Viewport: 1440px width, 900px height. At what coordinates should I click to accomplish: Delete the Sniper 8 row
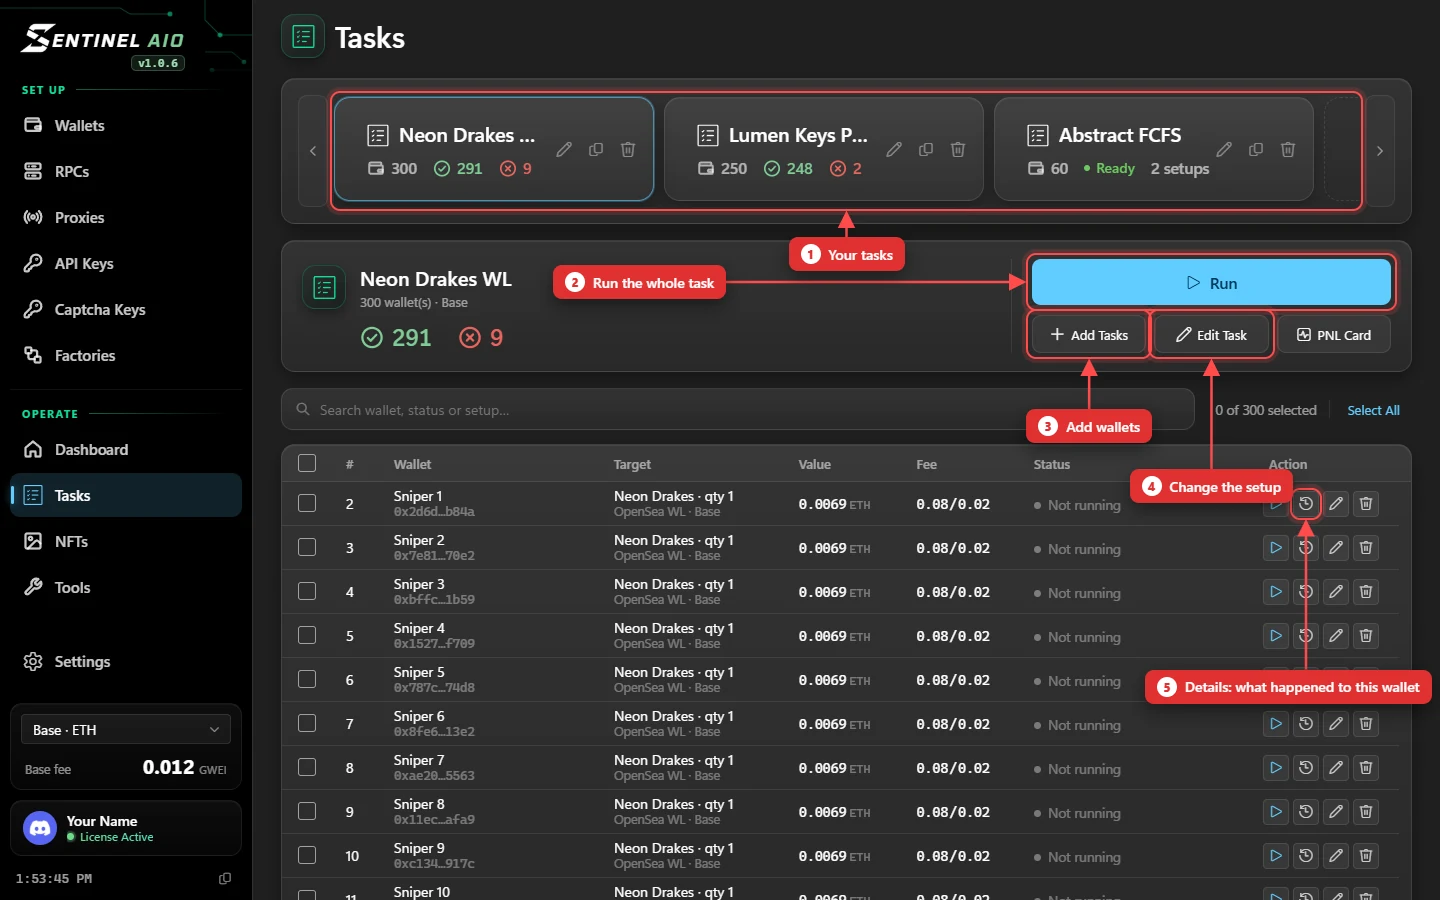point(1366,812)
